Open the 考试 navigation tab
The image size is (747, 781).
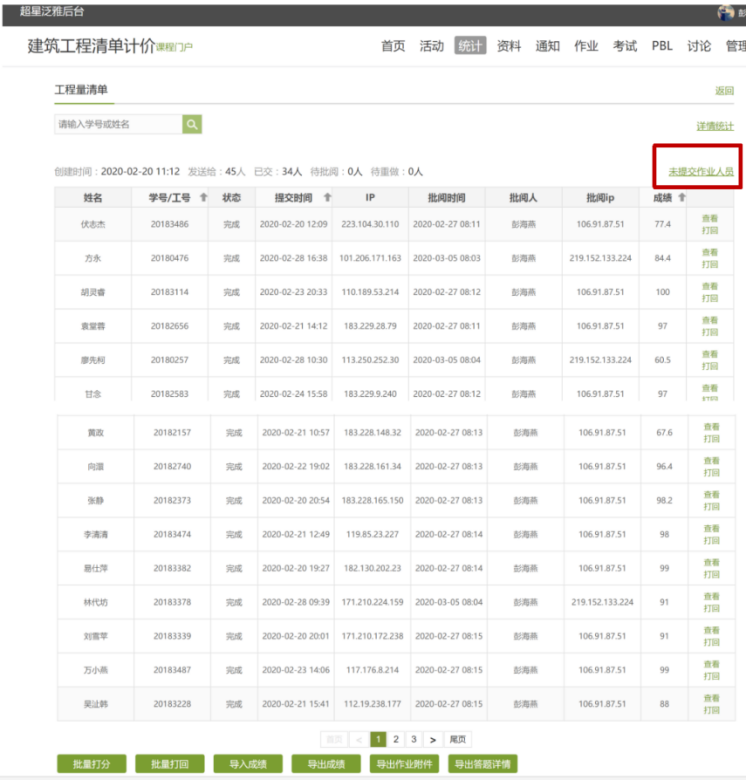pos(625,46)
